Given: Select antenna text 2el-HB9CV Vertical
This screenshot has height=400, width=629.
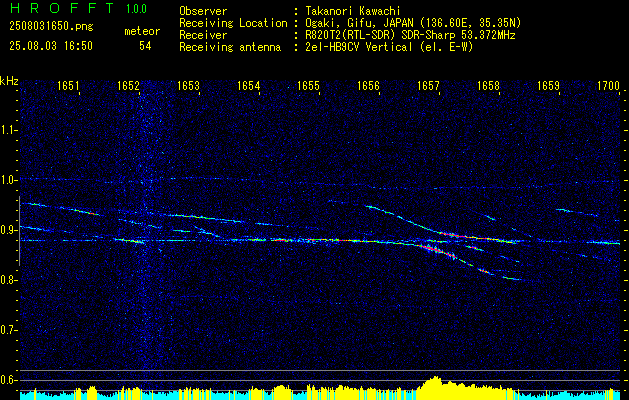Looking at the screenshot, I should point(359,47).
